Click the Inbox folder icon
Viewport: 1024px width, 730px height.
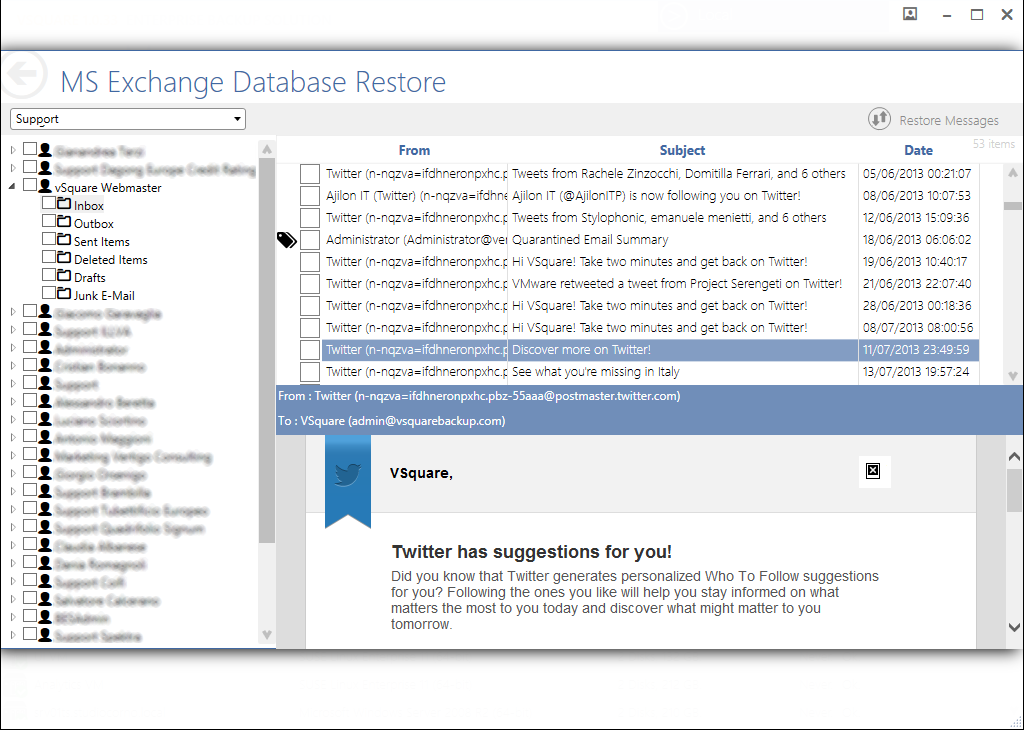[x=64, y=204]
